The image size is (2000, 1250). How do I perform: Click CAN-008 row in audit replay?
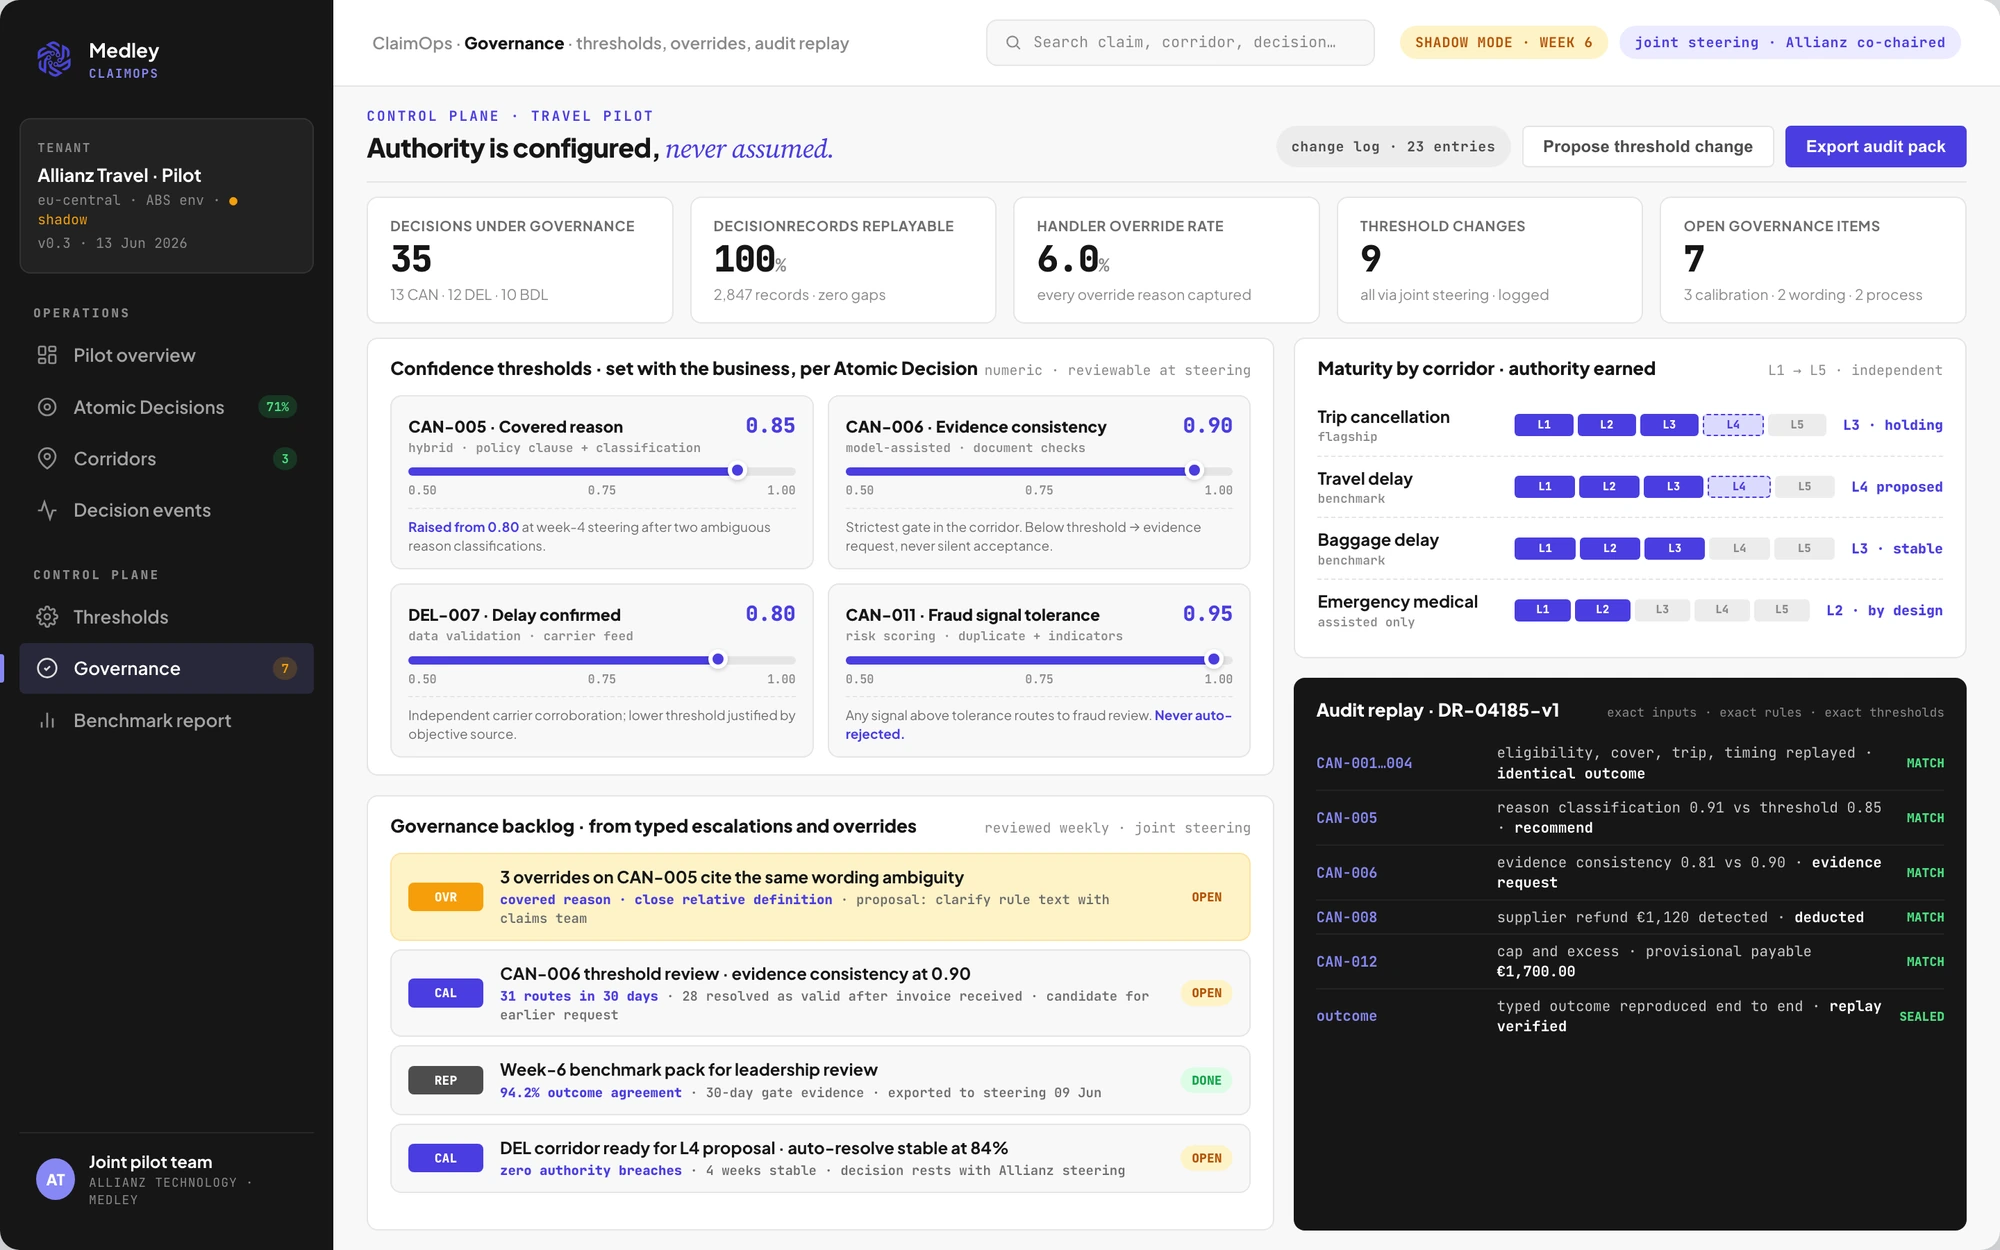[1630, 917]
